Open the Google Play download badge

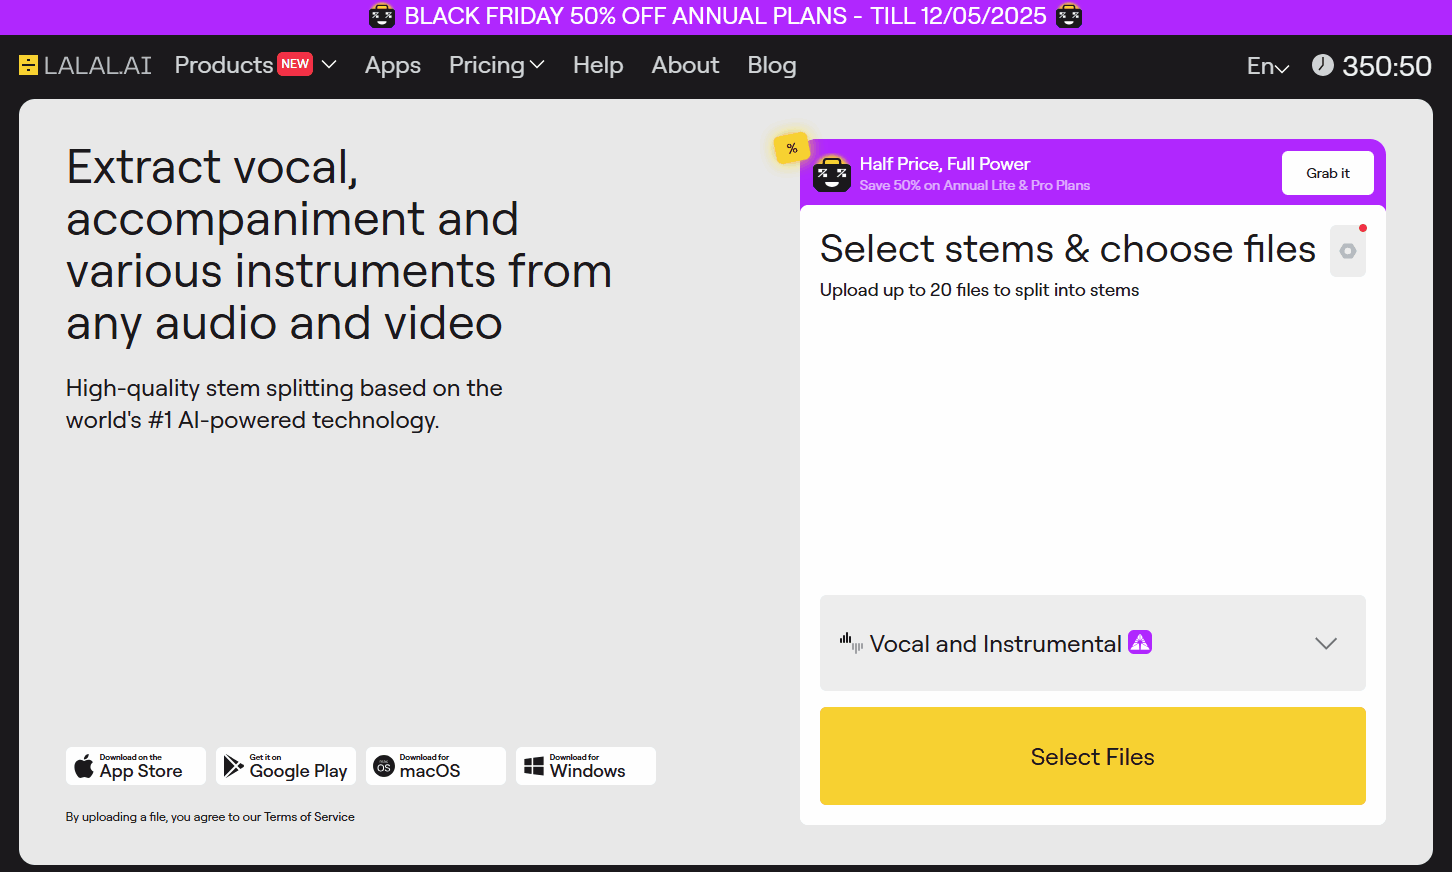(x=286, y=766)
